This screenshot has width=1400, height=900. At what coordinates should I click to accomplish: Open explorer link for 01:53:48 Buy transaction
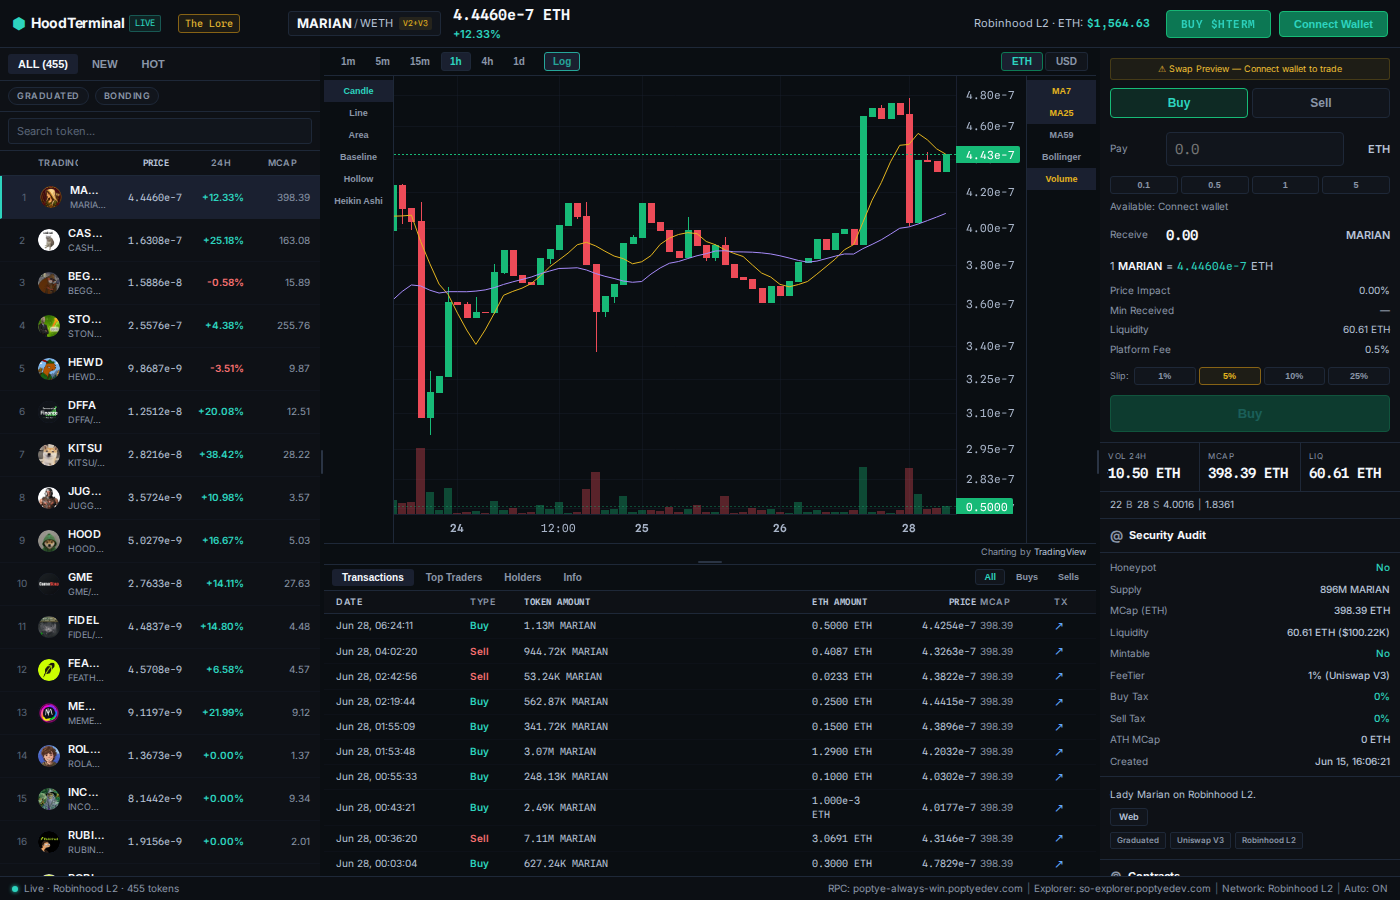[x=1059, y=751]
